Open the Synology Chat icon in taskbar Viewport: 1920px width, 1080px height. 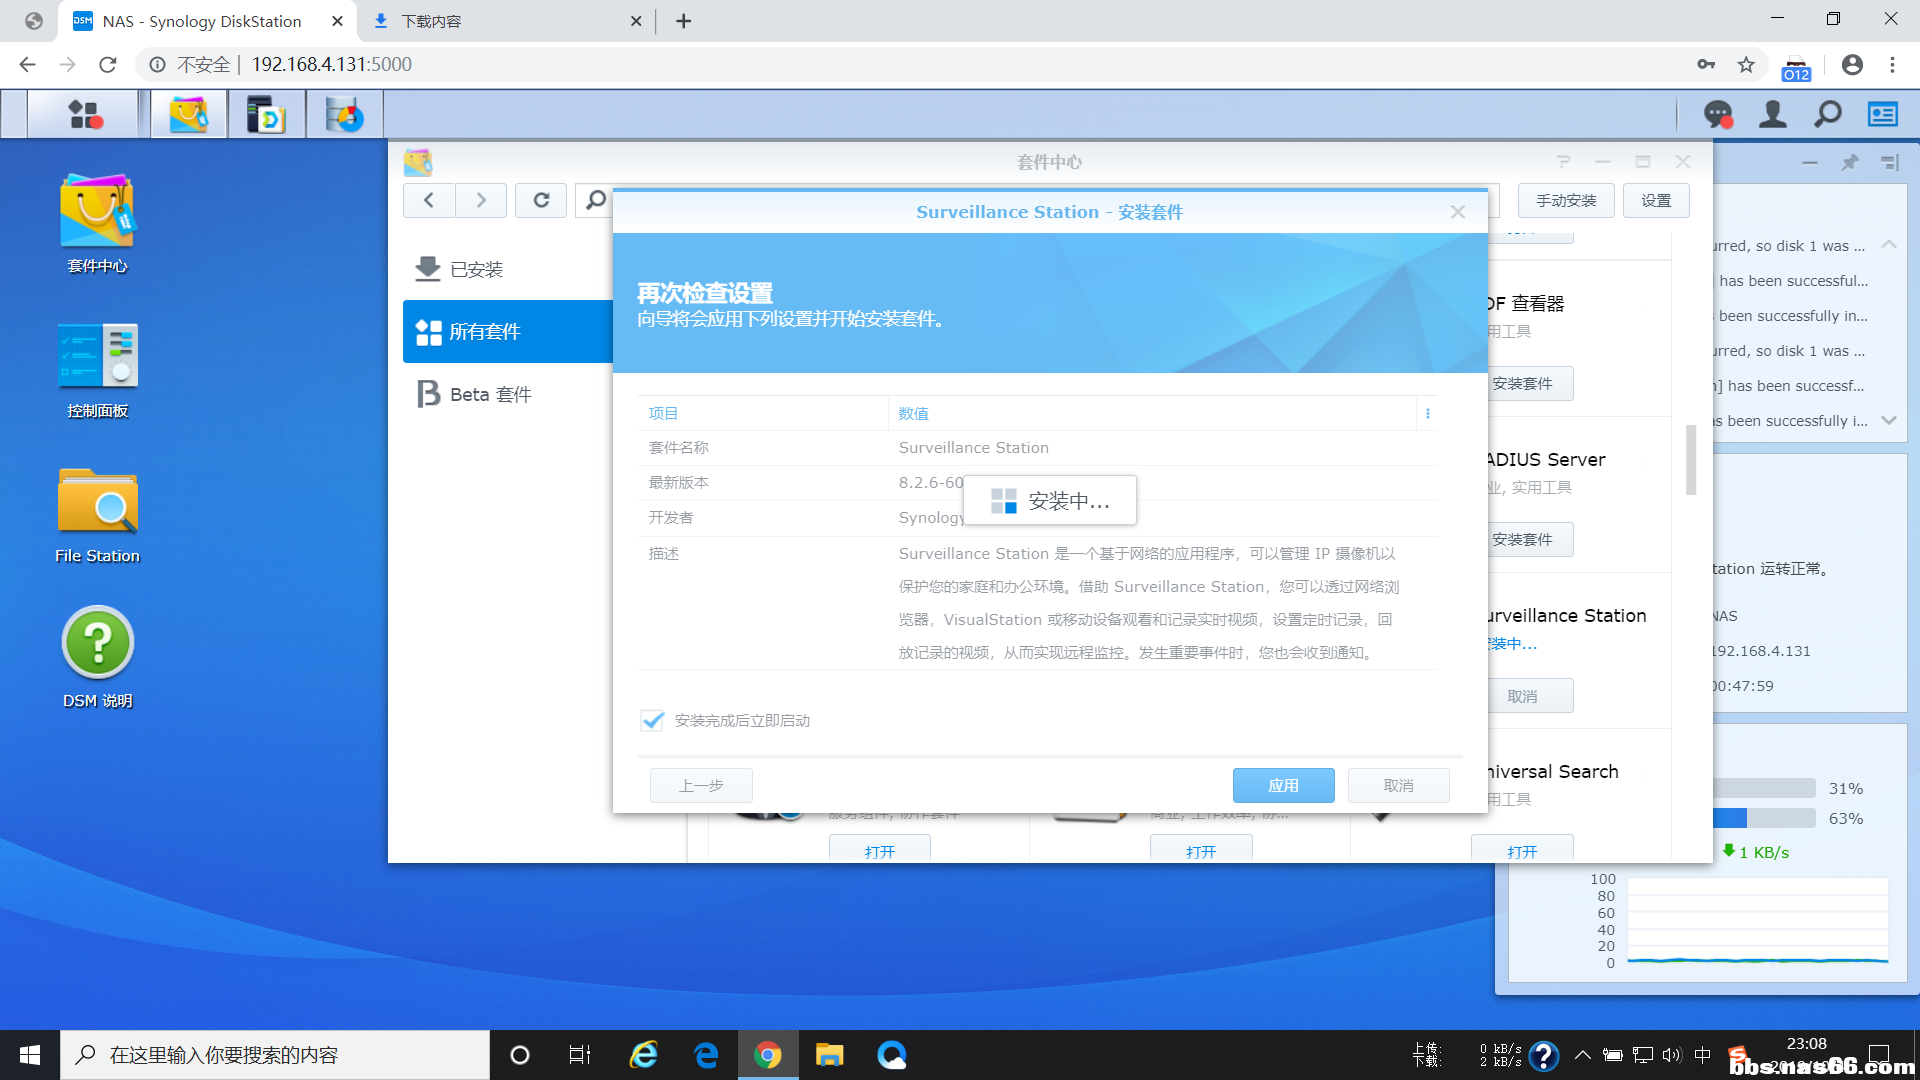click(1717, 114)
